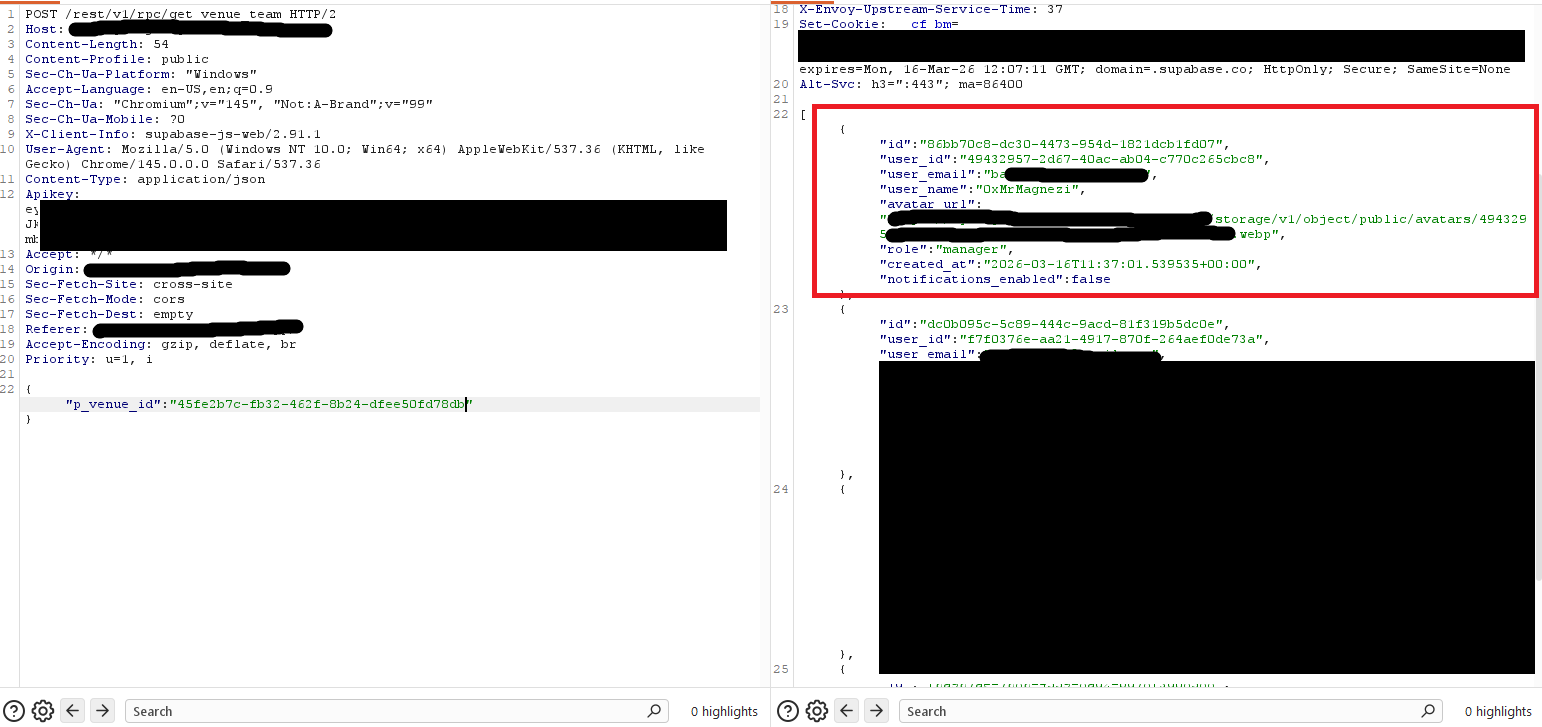Viewport: 1542px width, 727px height.
Task: Go to previous match in the response search
Action: 846,711
